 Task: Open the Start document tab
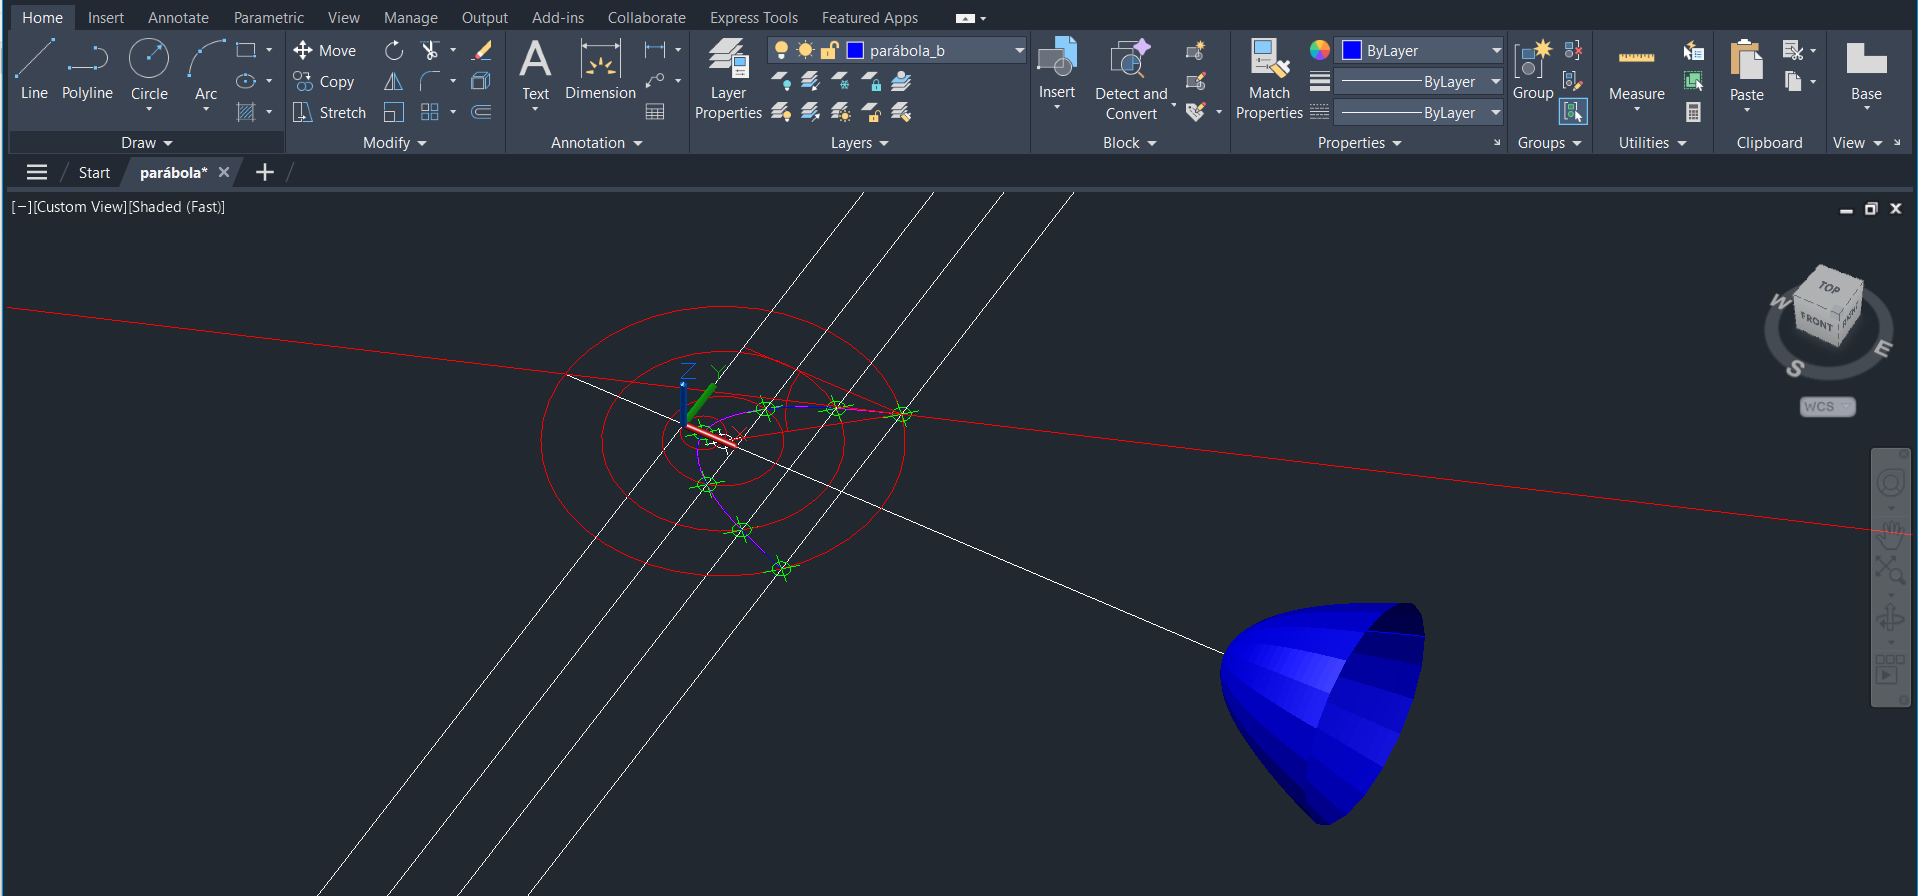pos(94,173)
